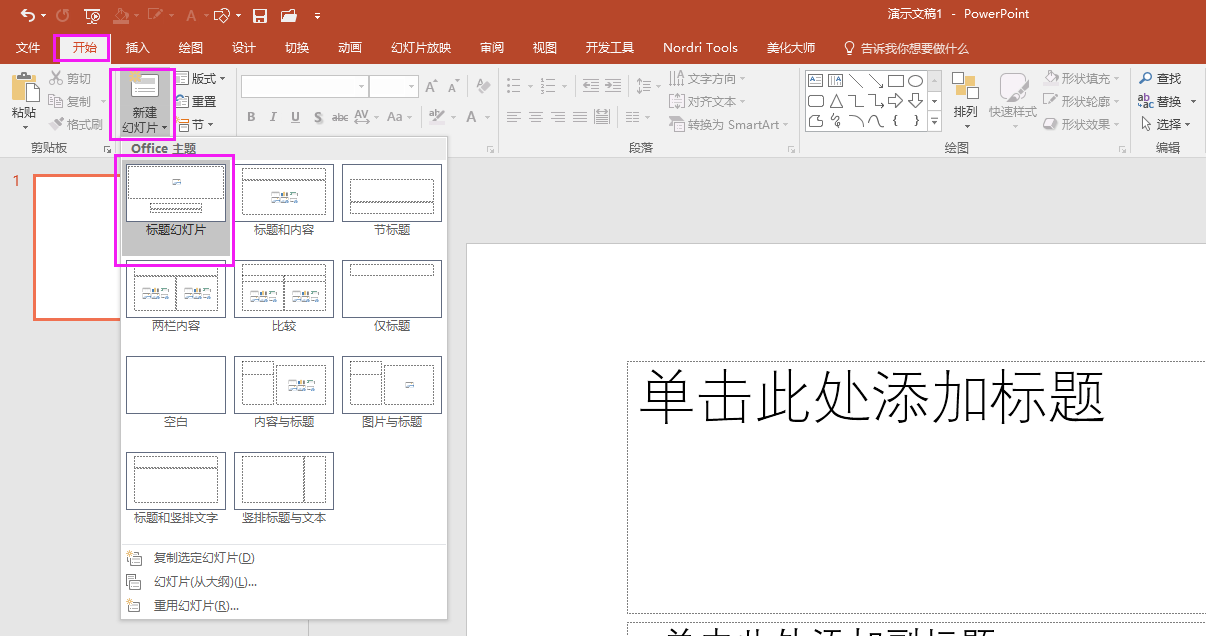This screenshot has width=1206, height=636.
Task: Pick the Picture with Caption (图片与标题) layout
Action: 392,393
